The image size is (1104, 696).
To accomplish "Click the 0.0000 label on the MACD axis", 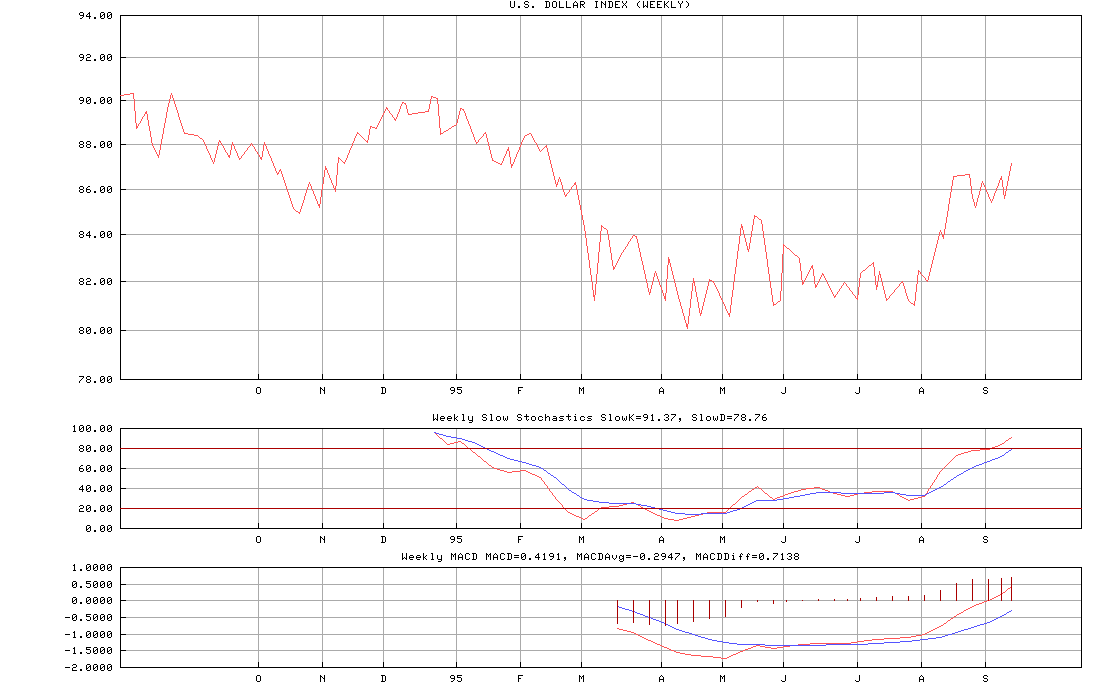I will pos(93,601).
